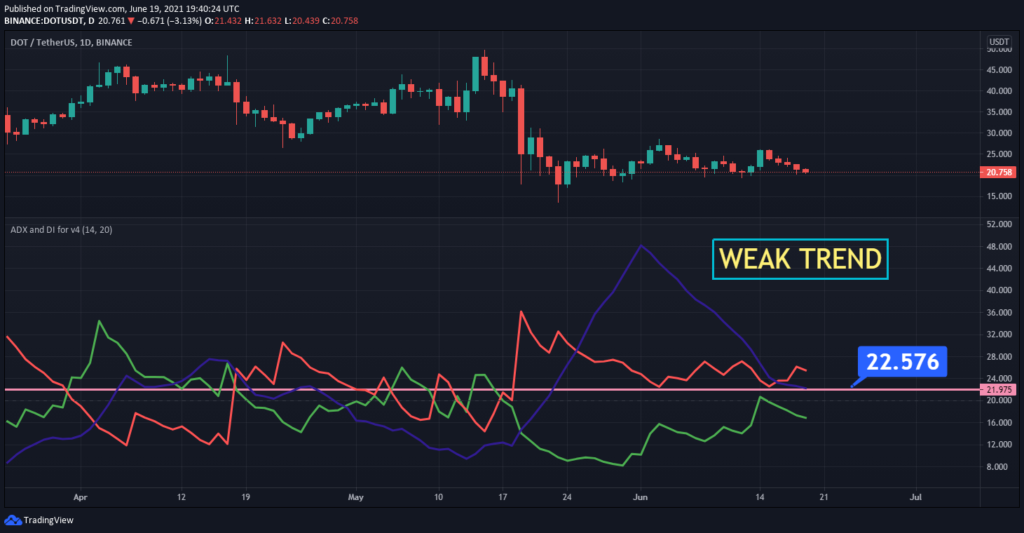Image resolution: width=1024 pixels, height=533 pixels.
Task: Click the change value −0.671 (−3.13%)
Action: click(x=169, y=21)
